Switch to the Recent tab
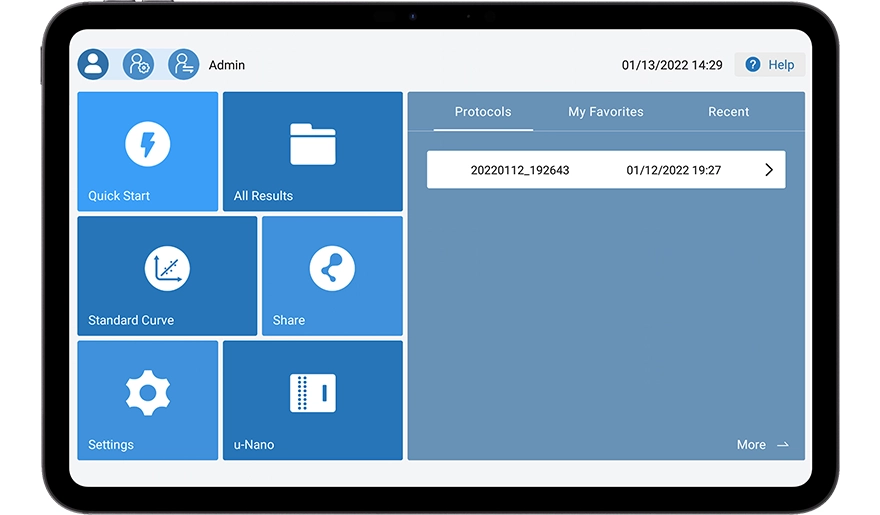 click(x=728, y=112)
